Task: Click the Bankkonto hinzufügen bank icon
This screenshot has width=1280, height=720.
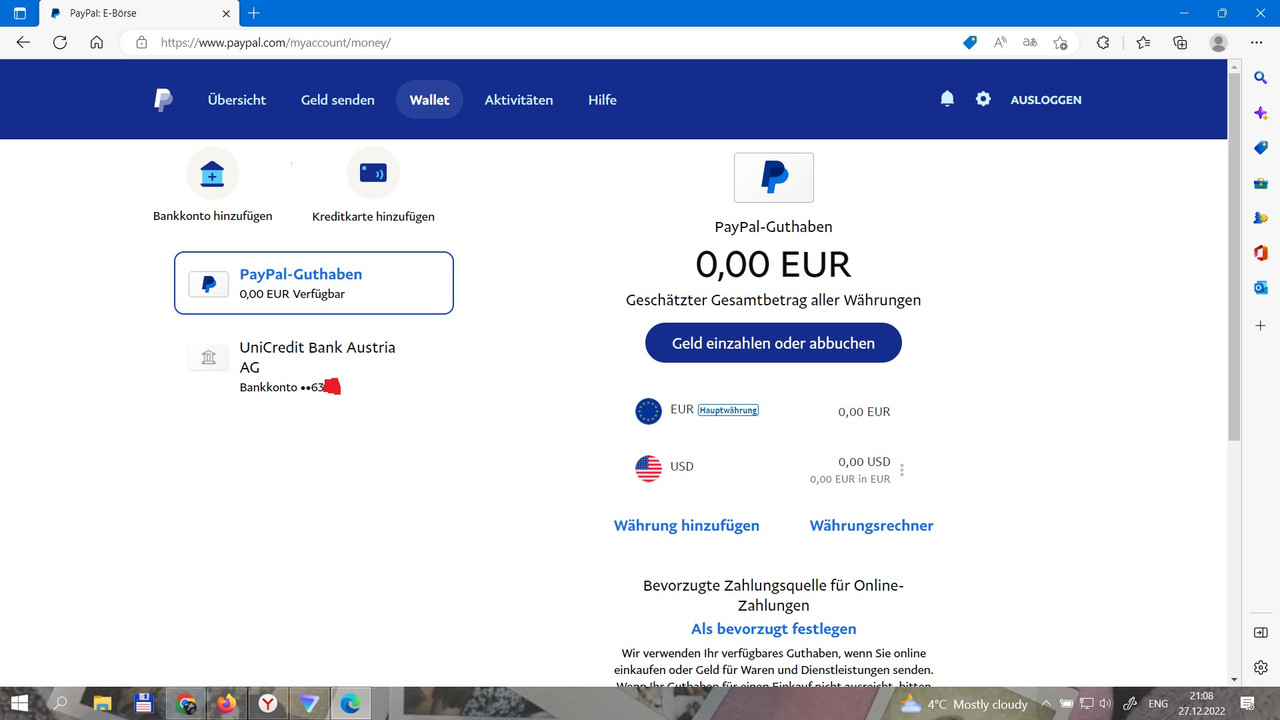Action: [x=212, y=173]
